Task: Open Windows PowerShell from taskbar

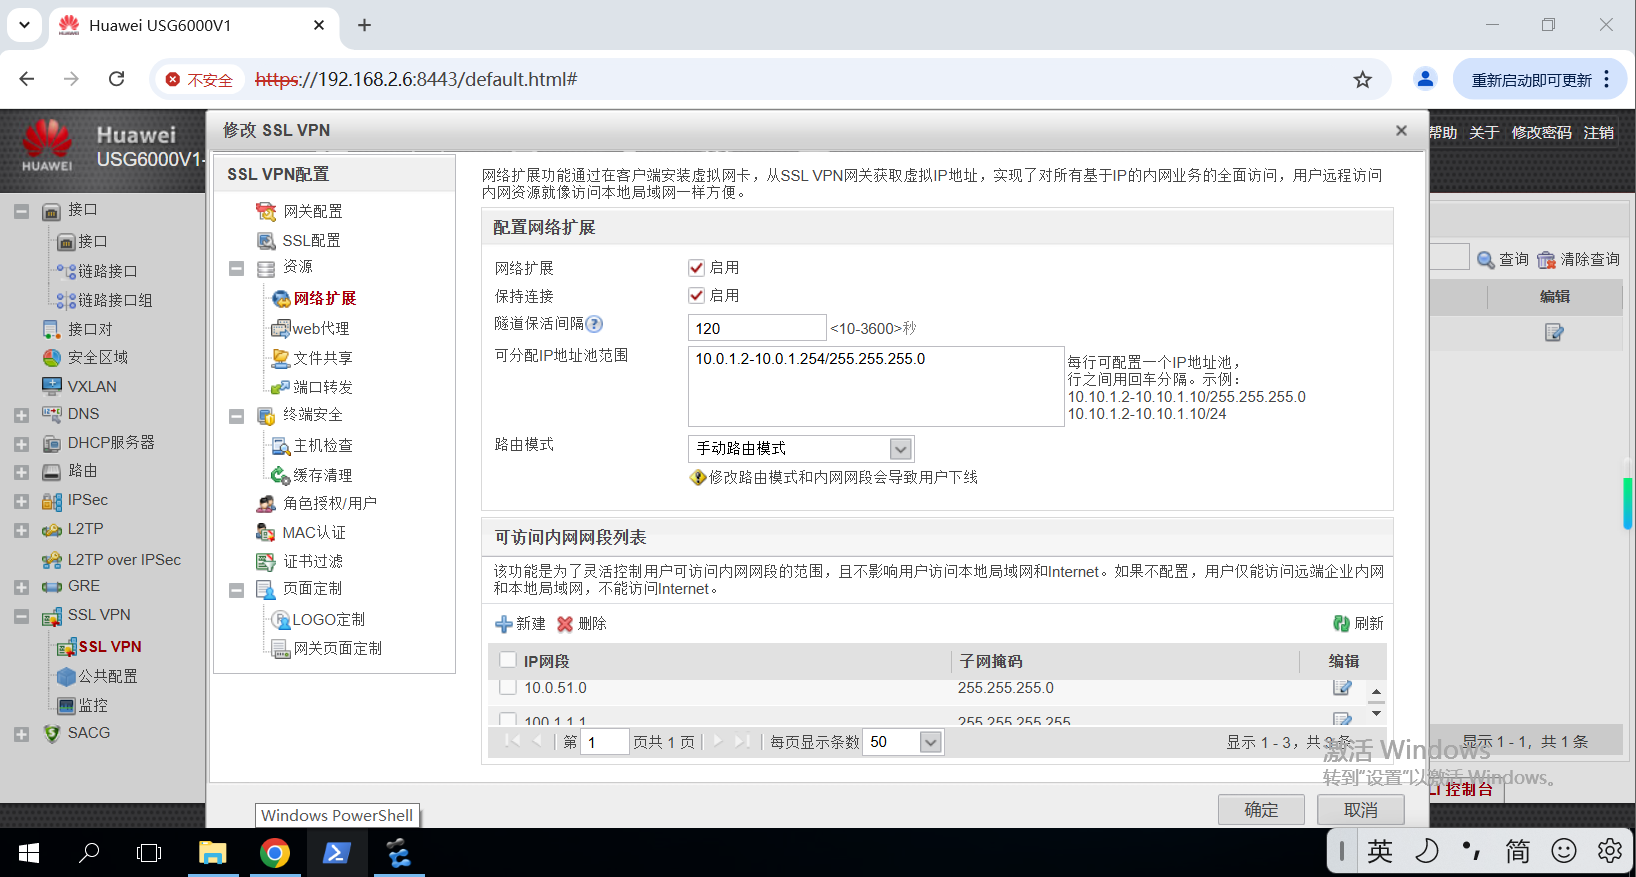Action: click(336, 852)
